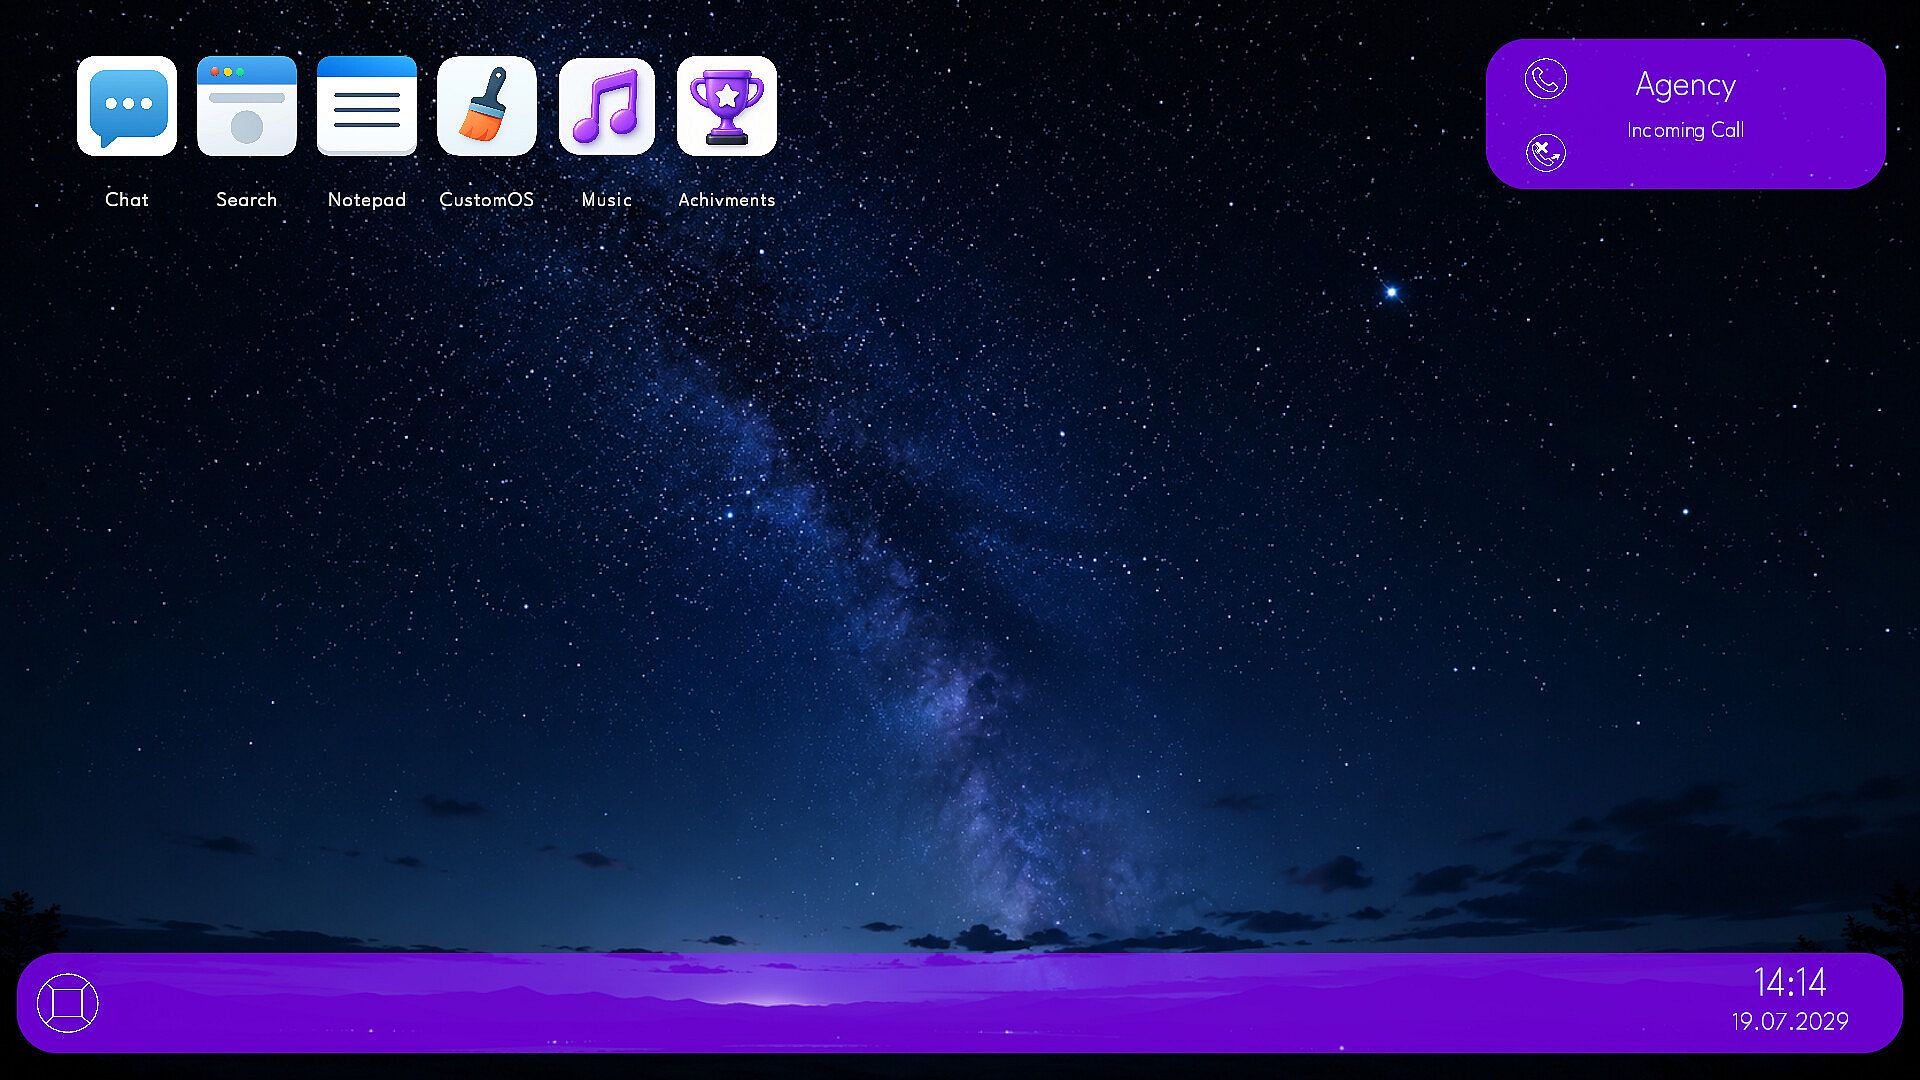The image size is (1920, 1080).
Task: Launch the Search browser icon
Action: (247, 106)
